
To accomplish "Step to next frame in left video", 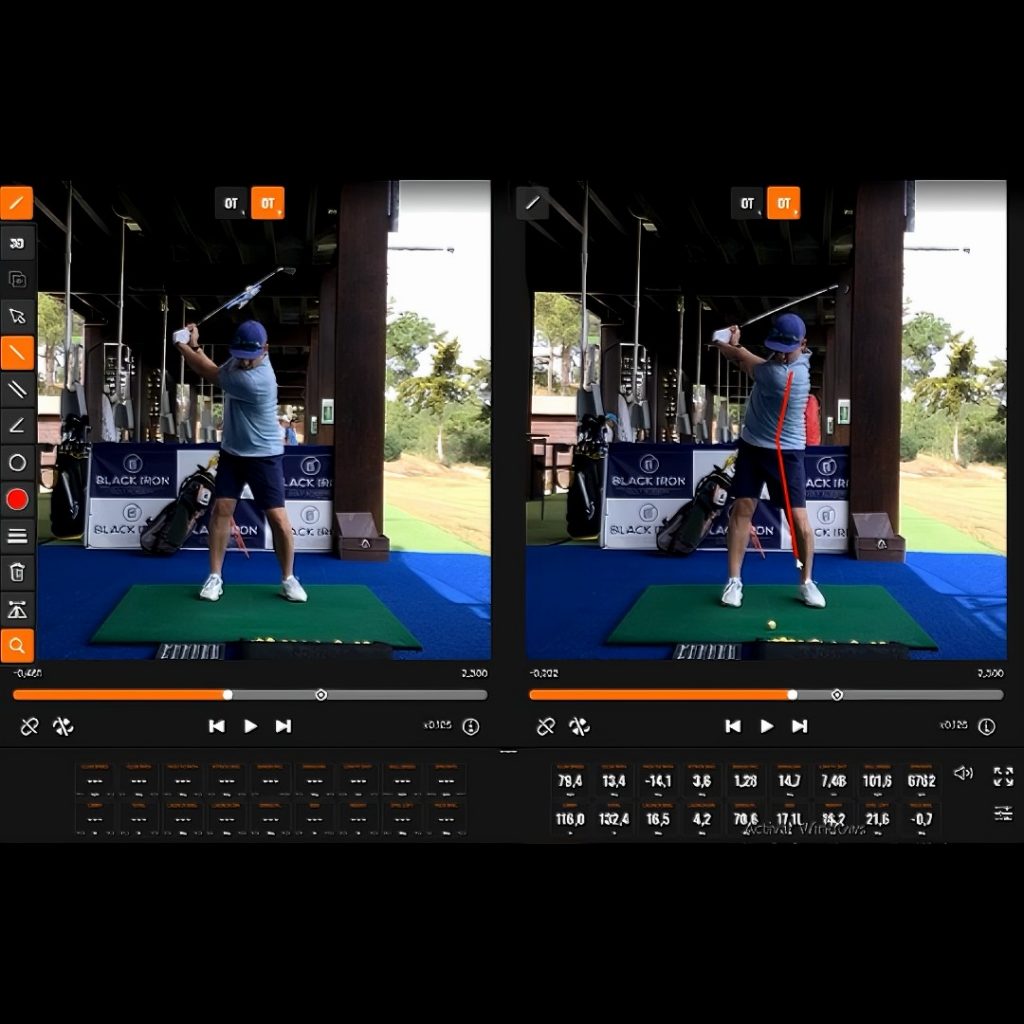I will point(283,726).
